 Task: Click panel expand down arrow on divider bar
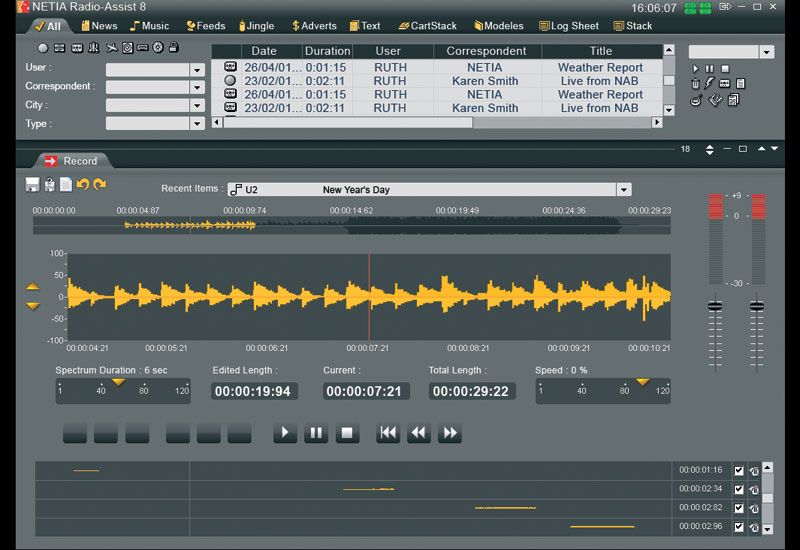click(774, 148)
